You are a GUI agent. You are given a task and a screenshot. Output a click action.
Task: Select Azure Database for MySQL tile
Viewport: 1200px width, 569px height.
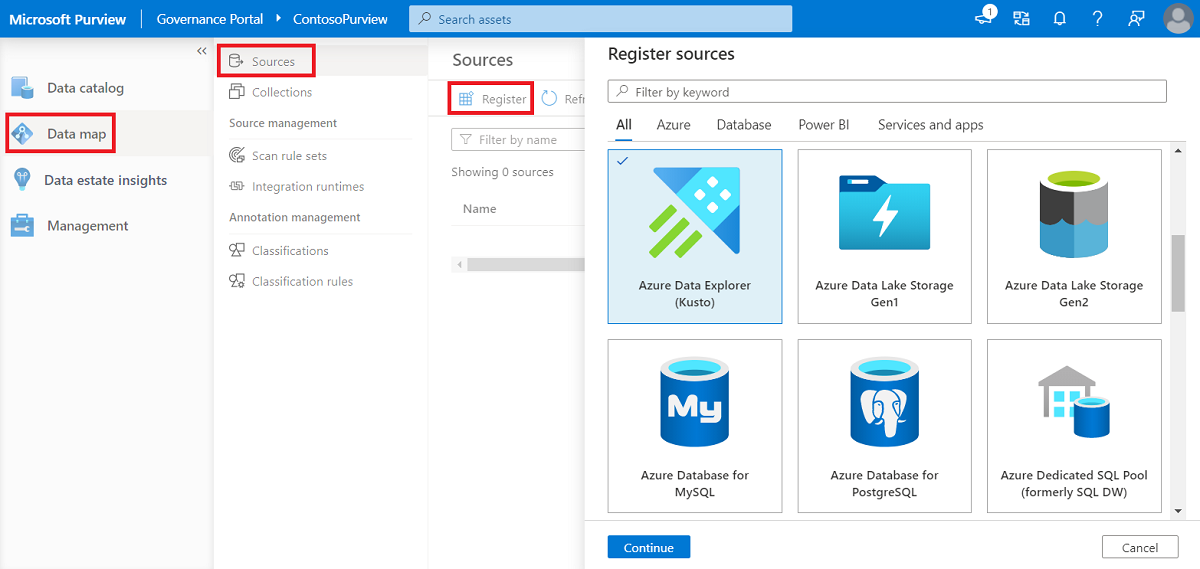tap(695, 426)
